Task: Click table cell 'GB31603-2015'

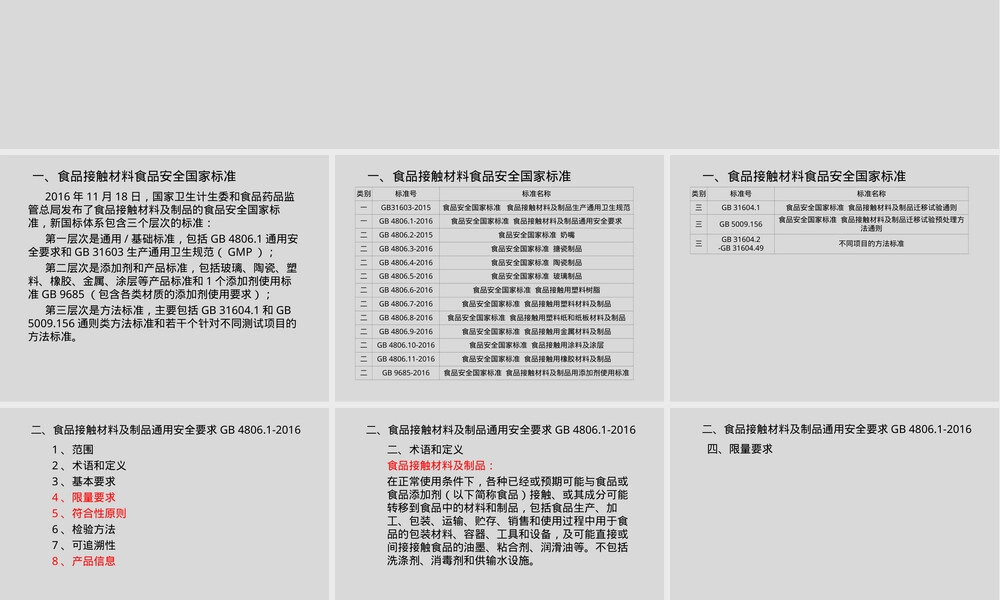Action: coord(406,207)
